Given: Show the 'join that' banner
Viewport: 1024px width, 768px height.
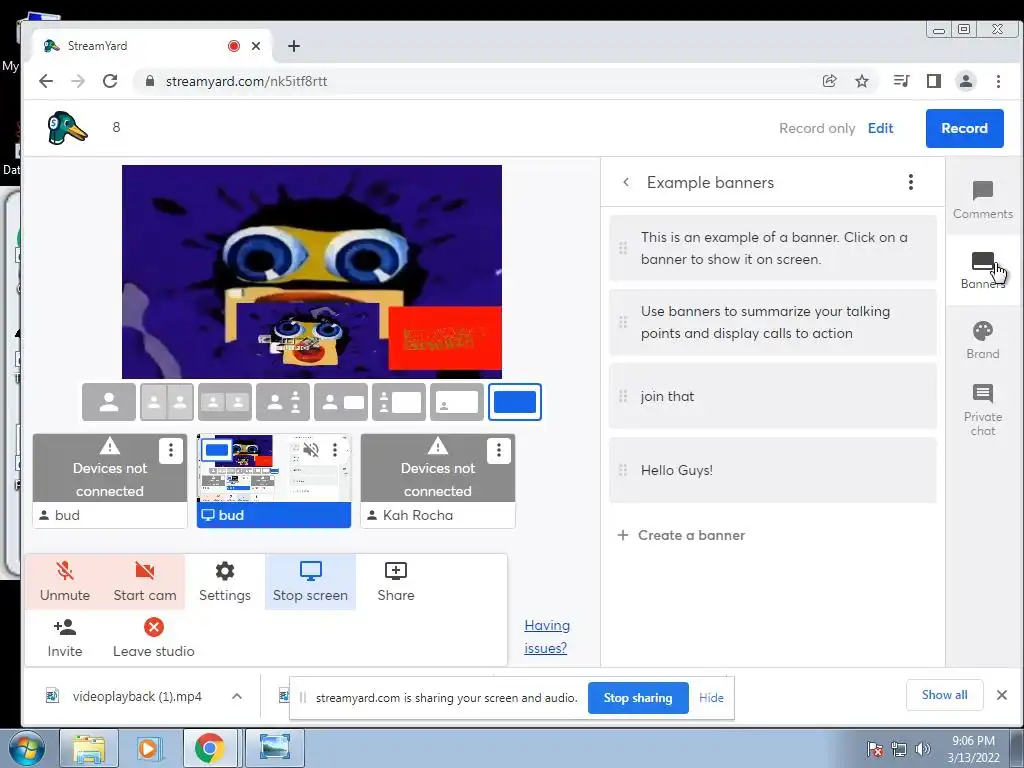Looking at the screenshot, I should coord(773,396).
